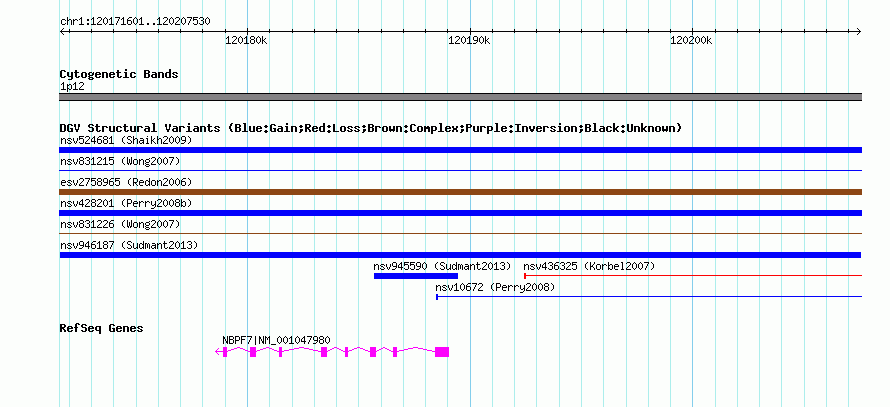Screen dimensions: 890x407
Task: Click the esv2758965 (Redon2006) label
Action: (126, 182)
